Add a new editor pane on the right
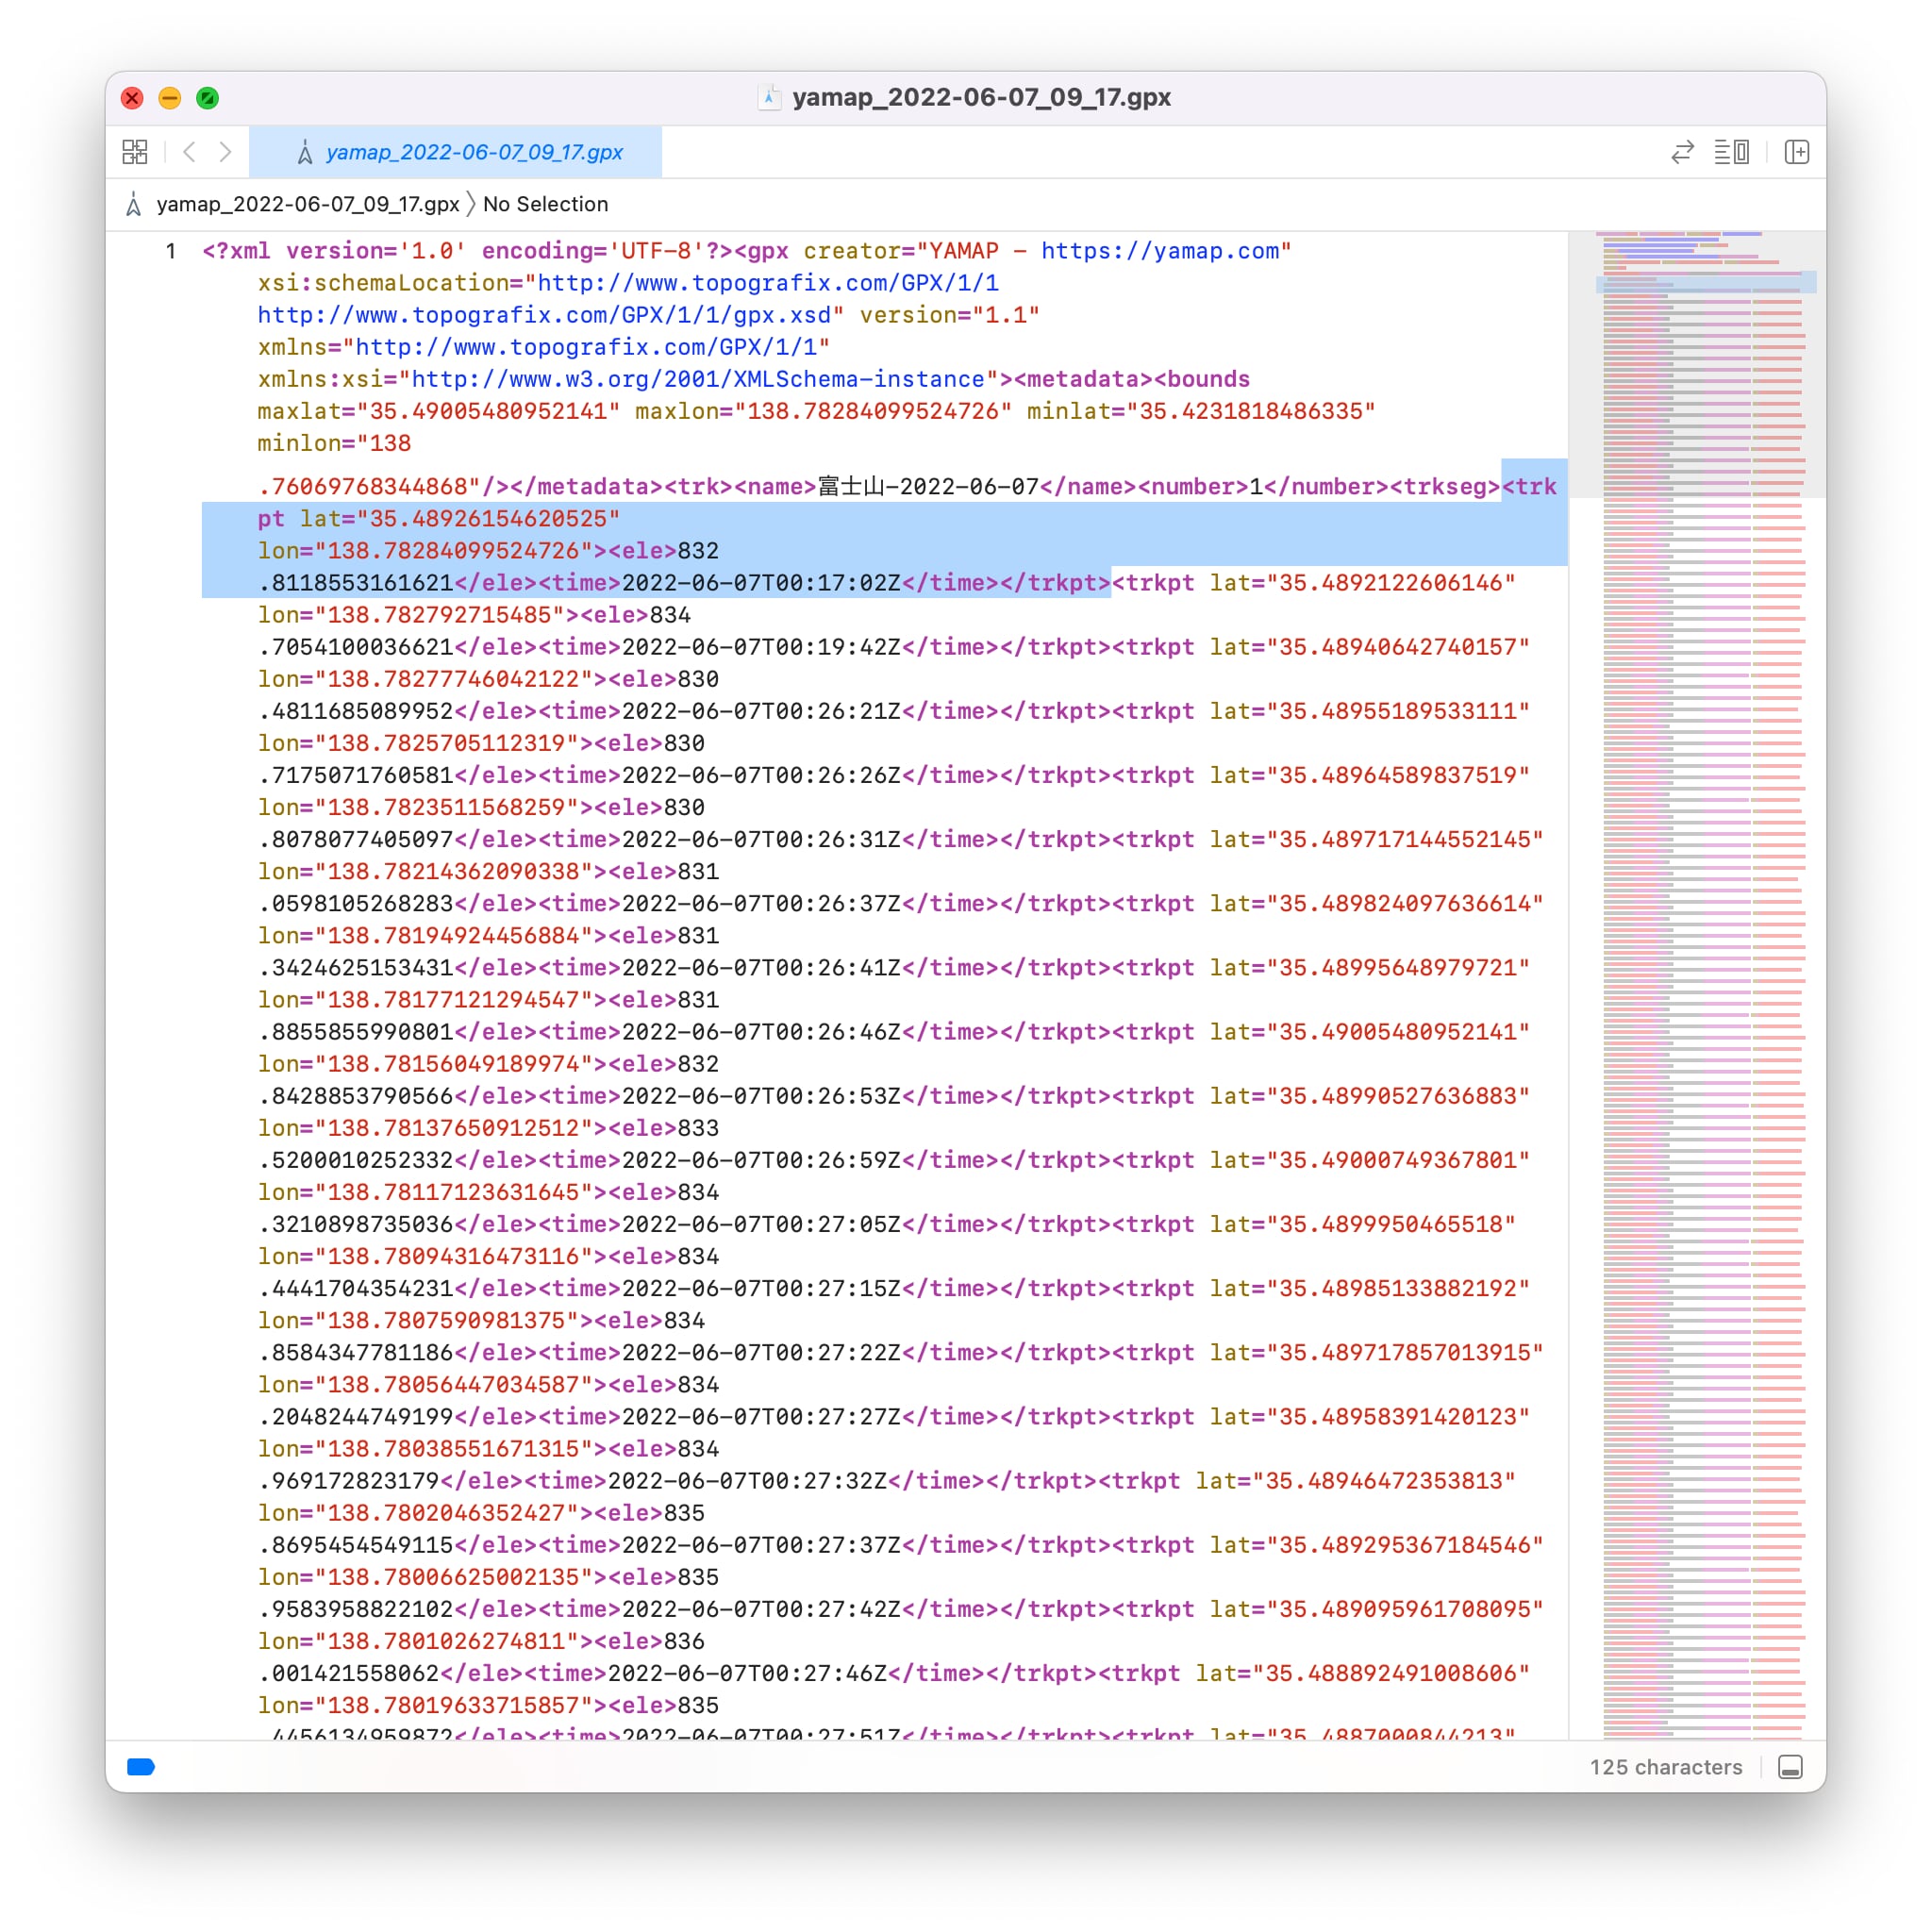The image size is (1932, 1932). tap(1797, 152)
